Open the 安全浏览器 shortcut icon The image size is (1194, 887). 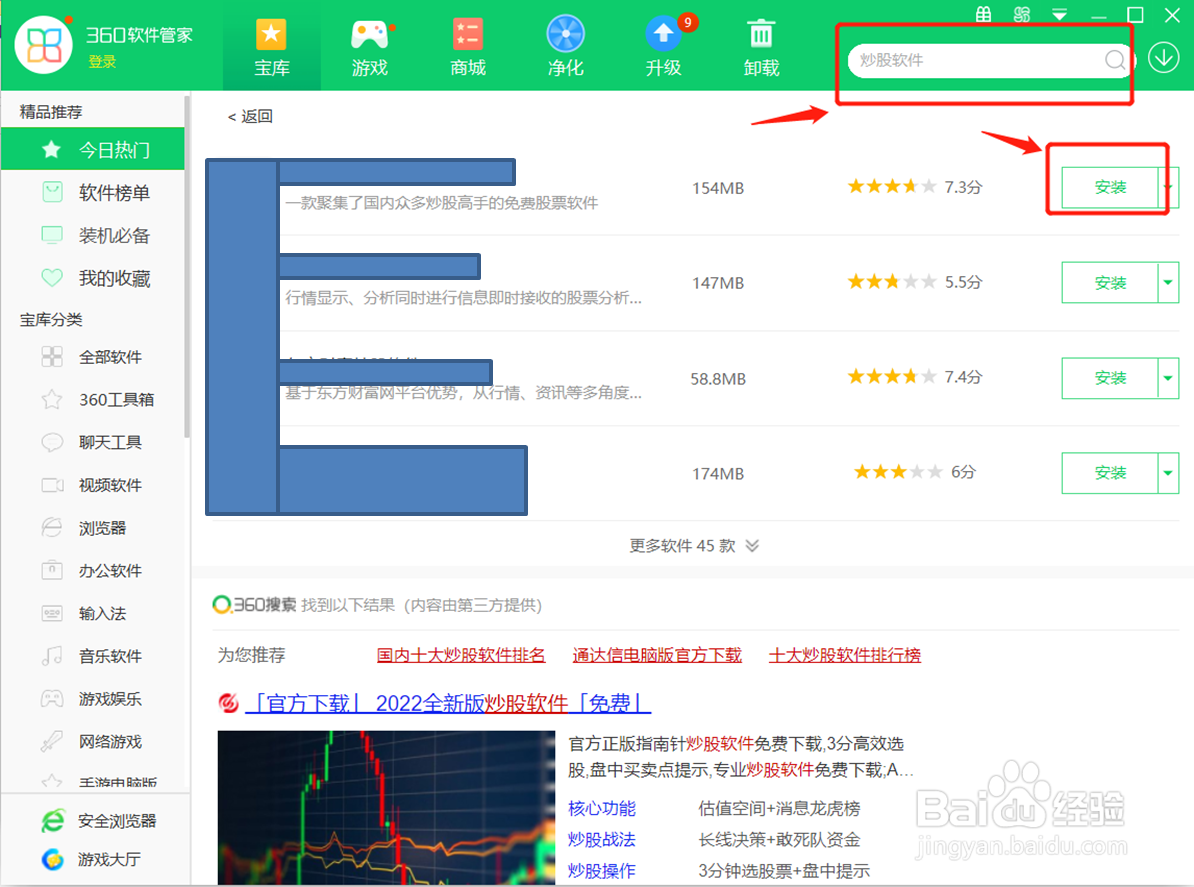coord(53,820)
